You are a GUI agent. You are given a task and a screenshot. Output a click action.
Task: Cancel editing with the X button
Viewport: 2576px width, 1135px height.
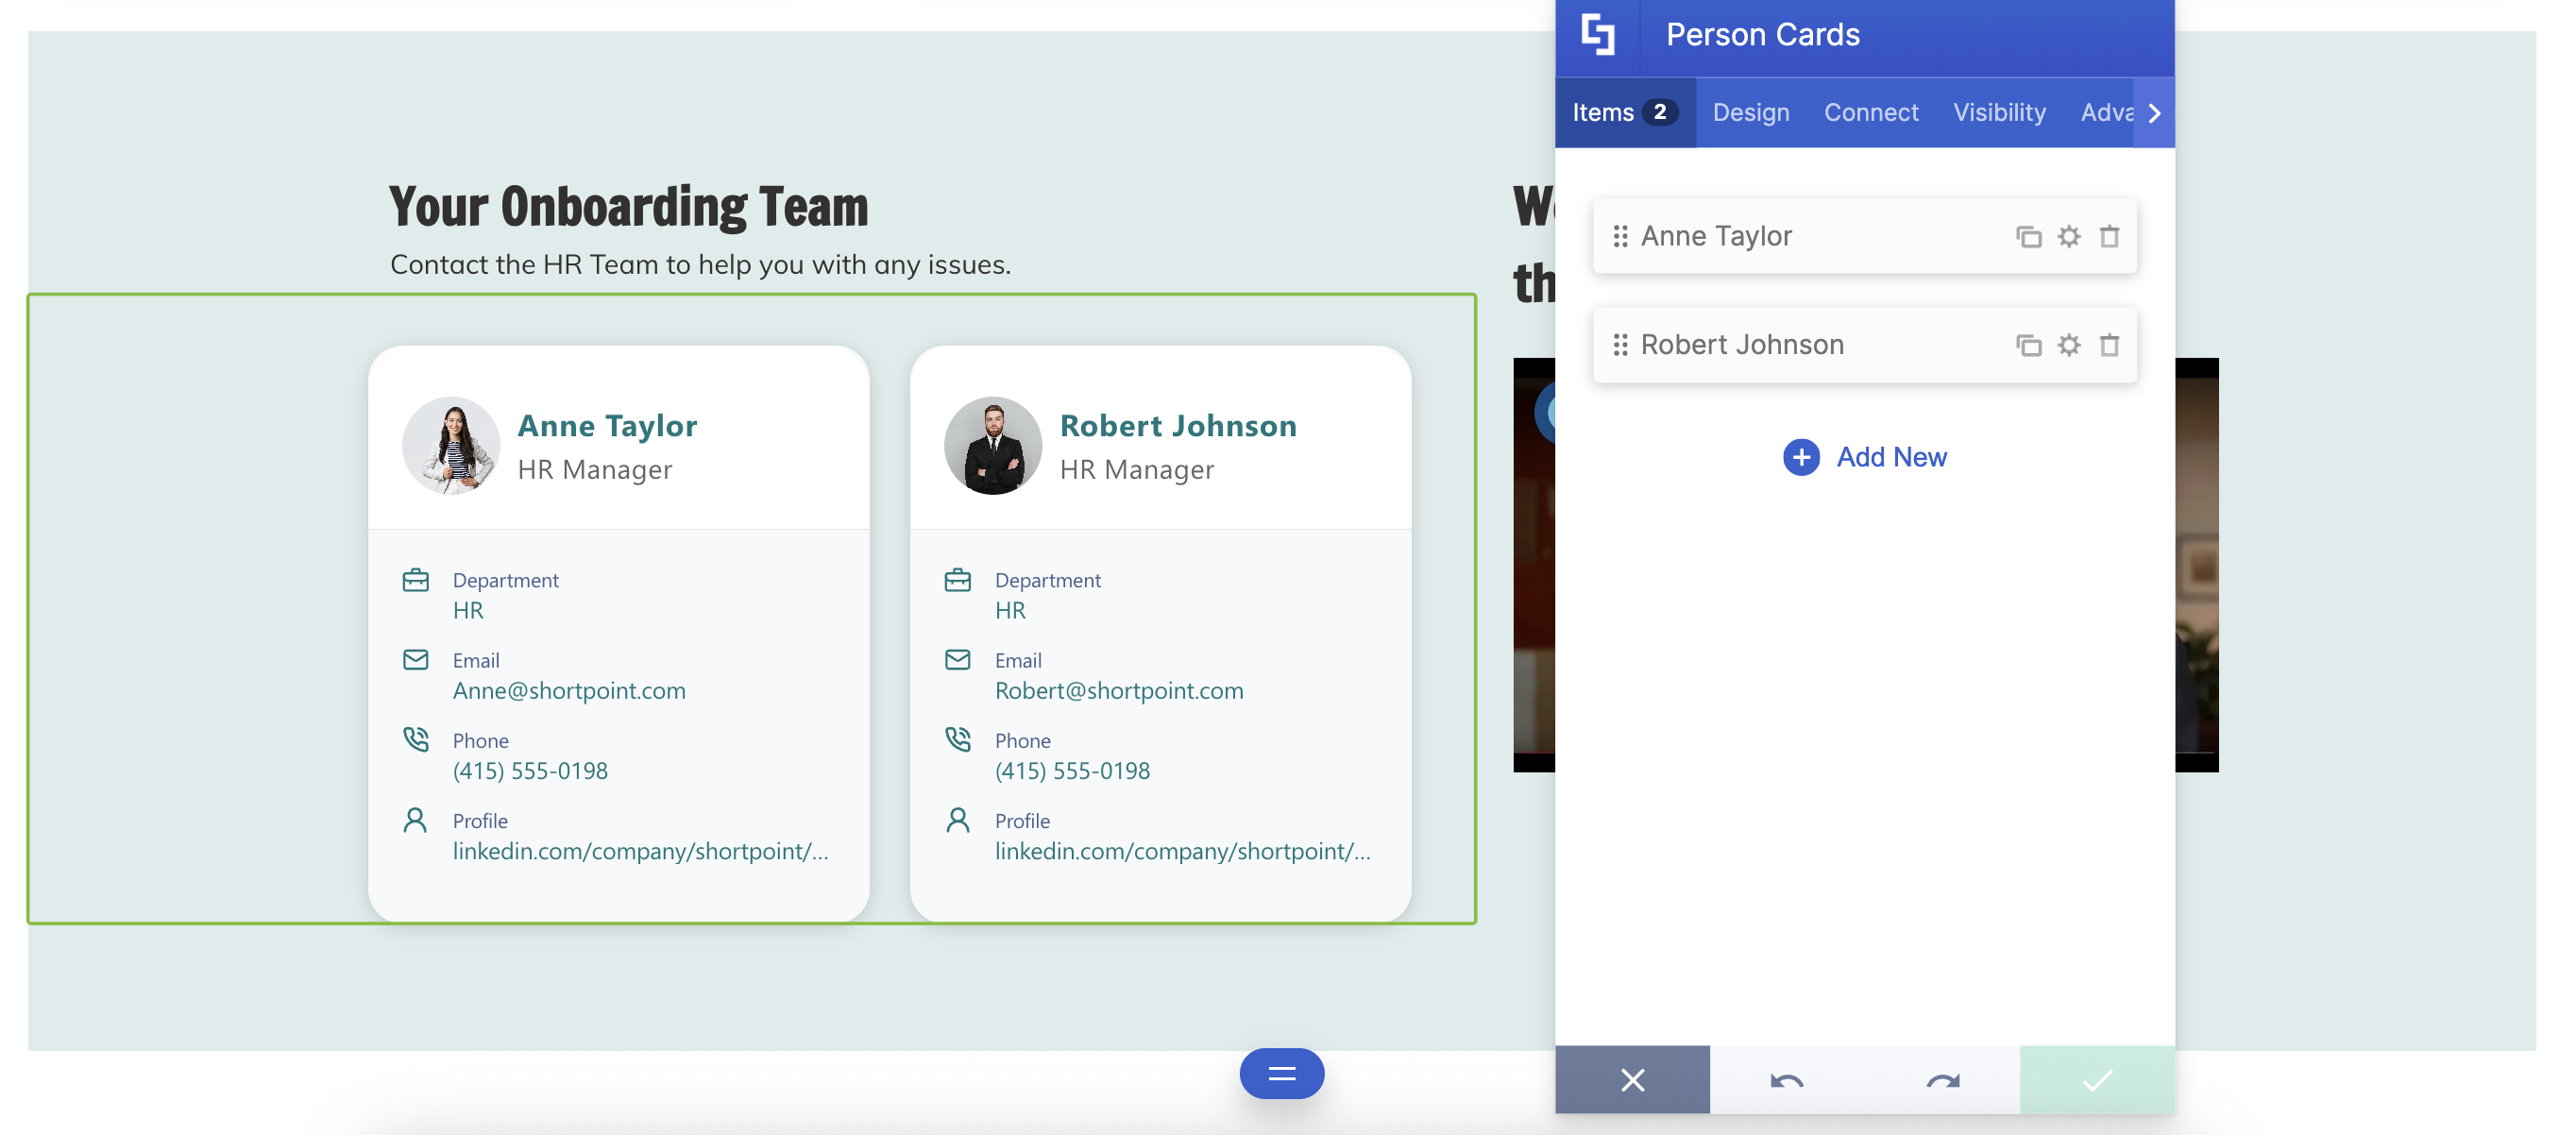pos(1632,1080)
